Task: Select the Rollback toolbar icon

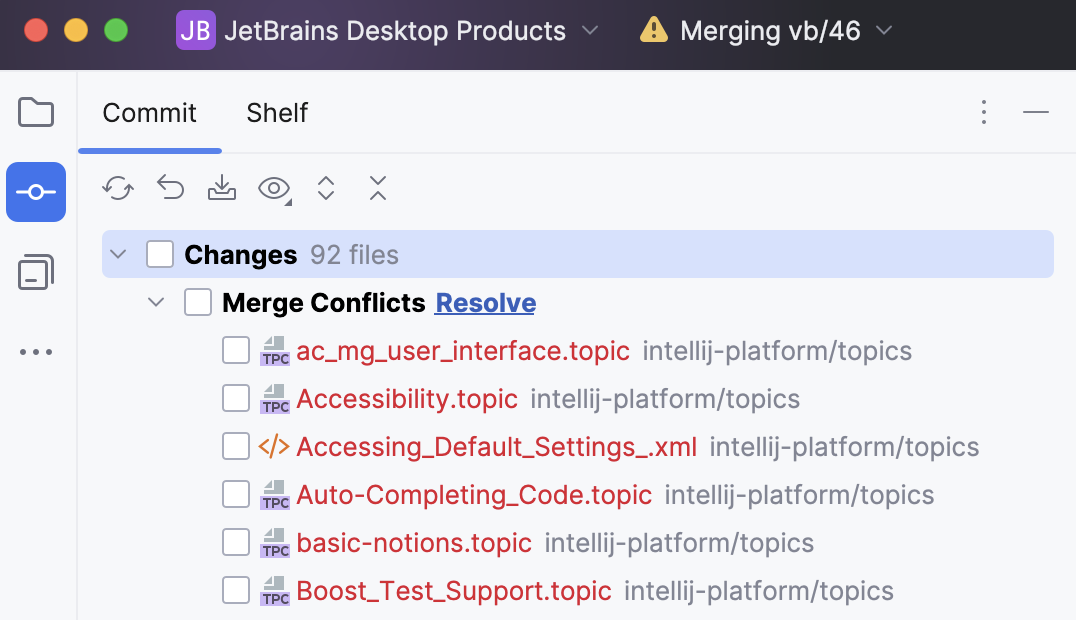Action: click(169, 188)
